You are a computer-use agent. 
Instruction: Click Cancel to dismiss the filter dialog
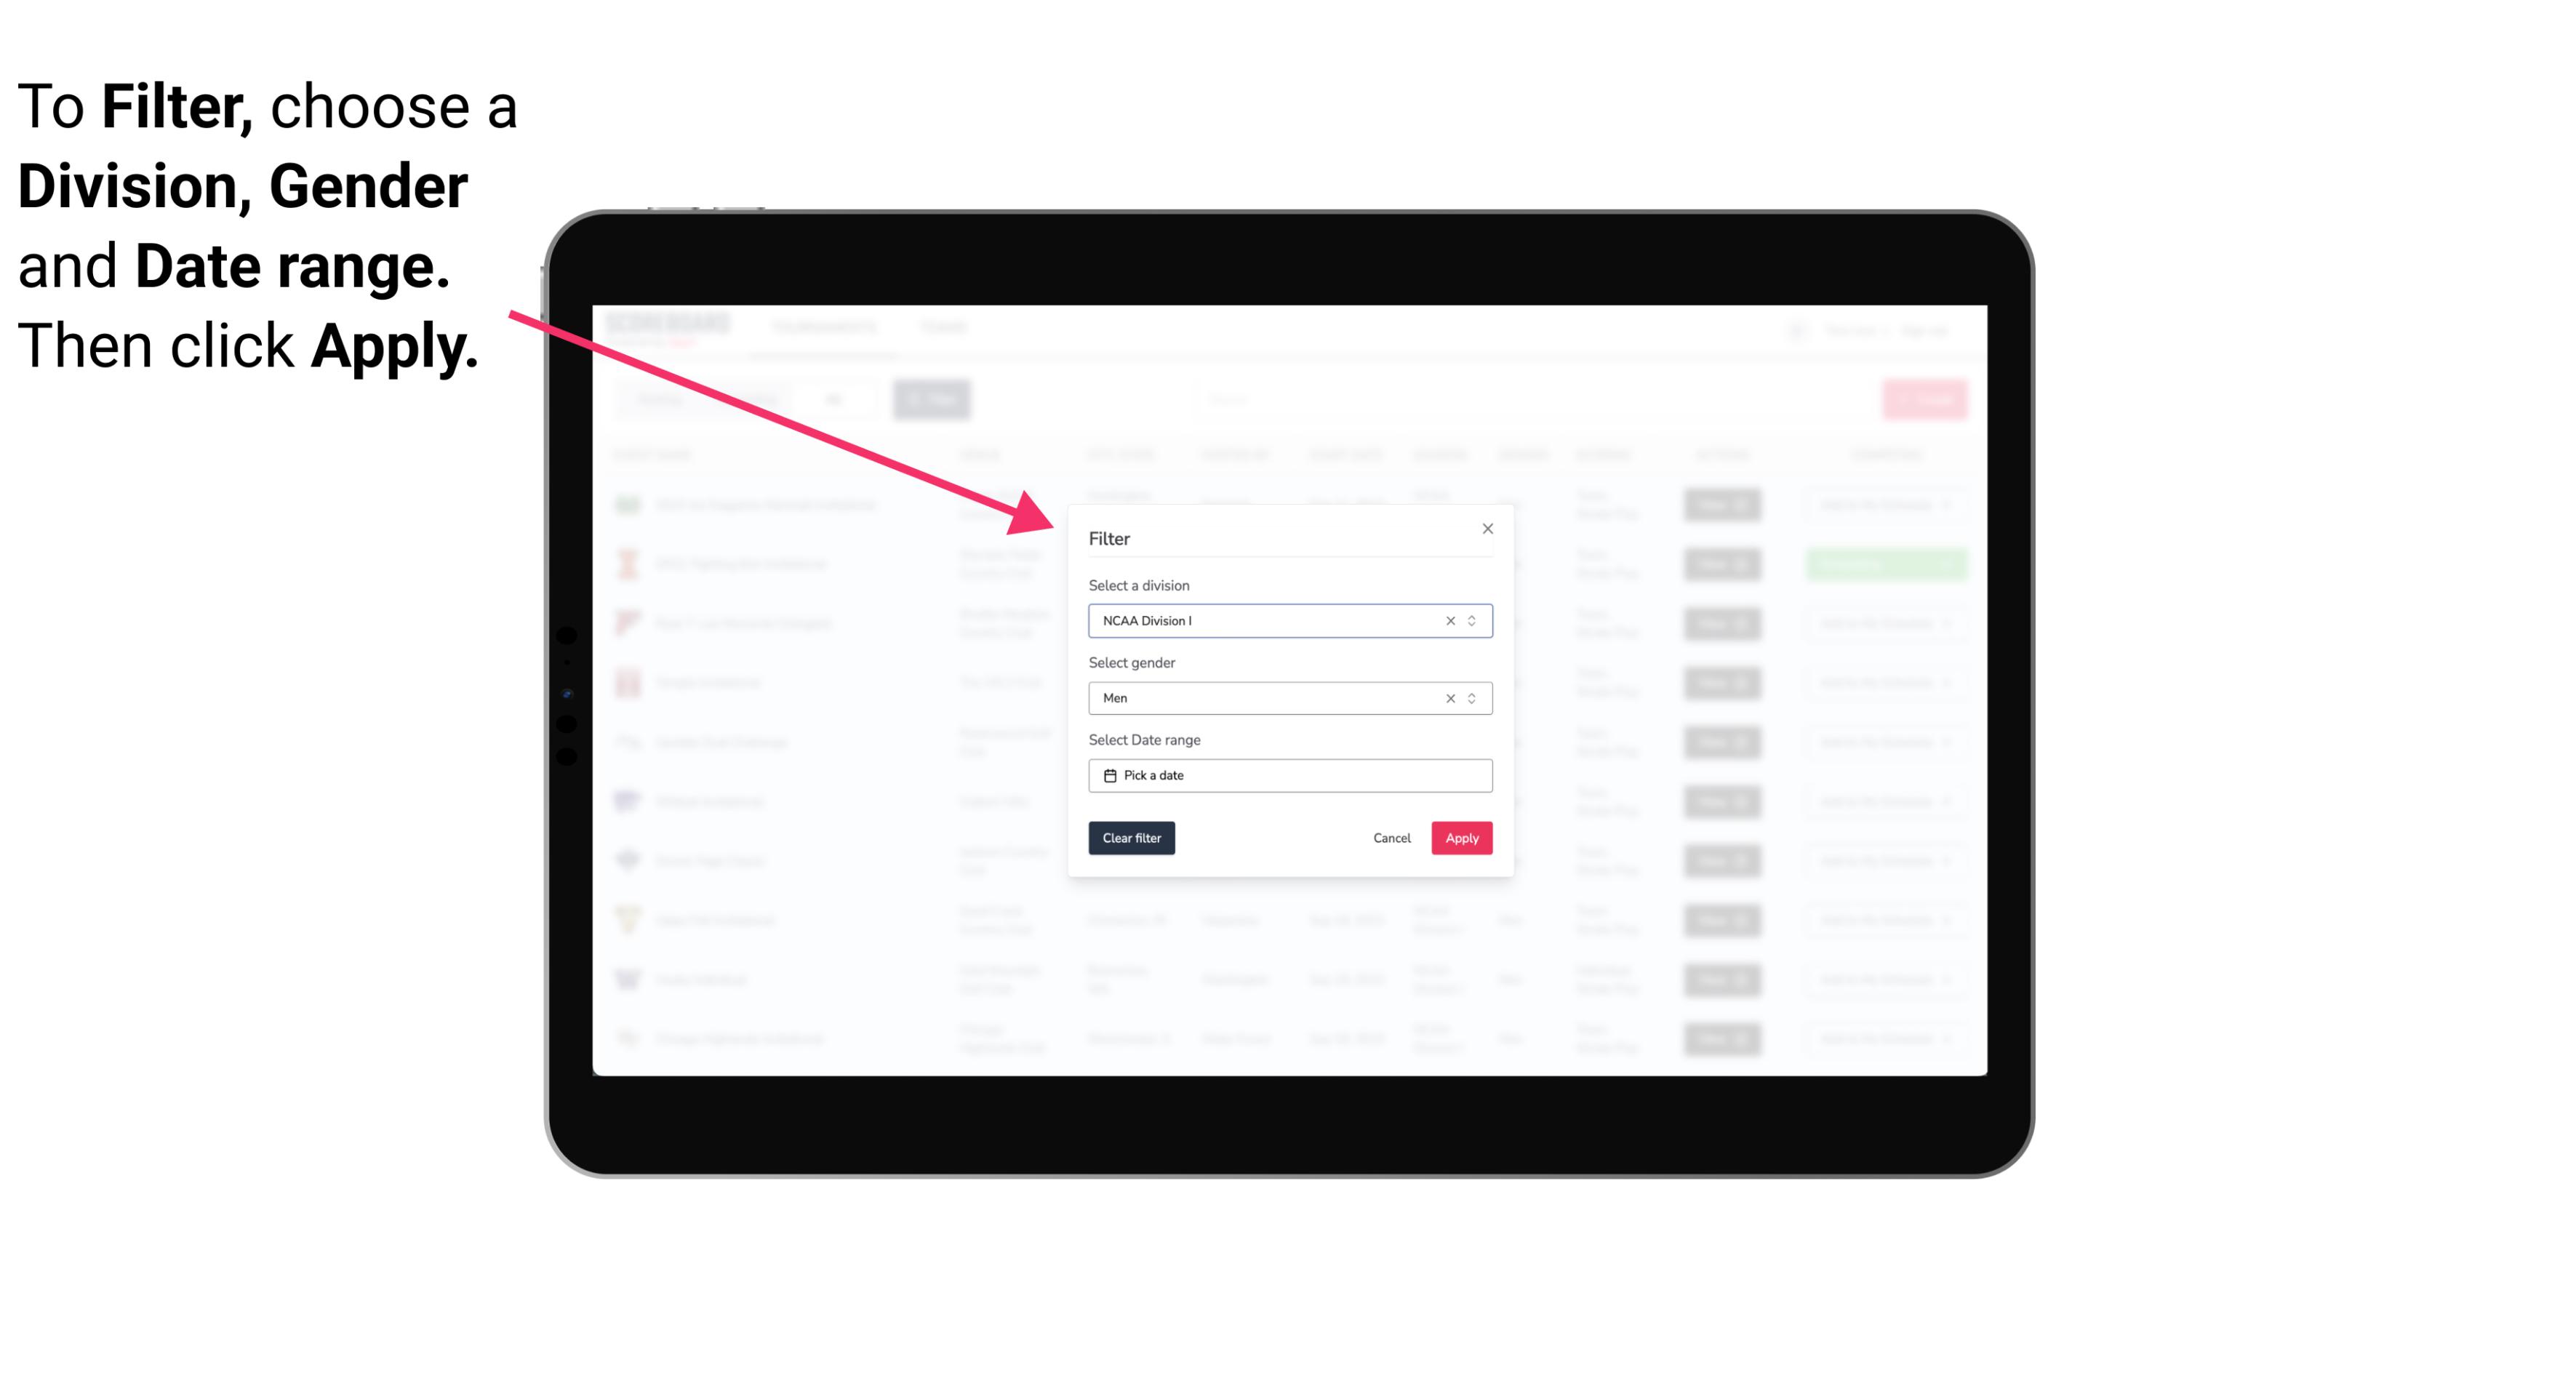point(1391,838)
